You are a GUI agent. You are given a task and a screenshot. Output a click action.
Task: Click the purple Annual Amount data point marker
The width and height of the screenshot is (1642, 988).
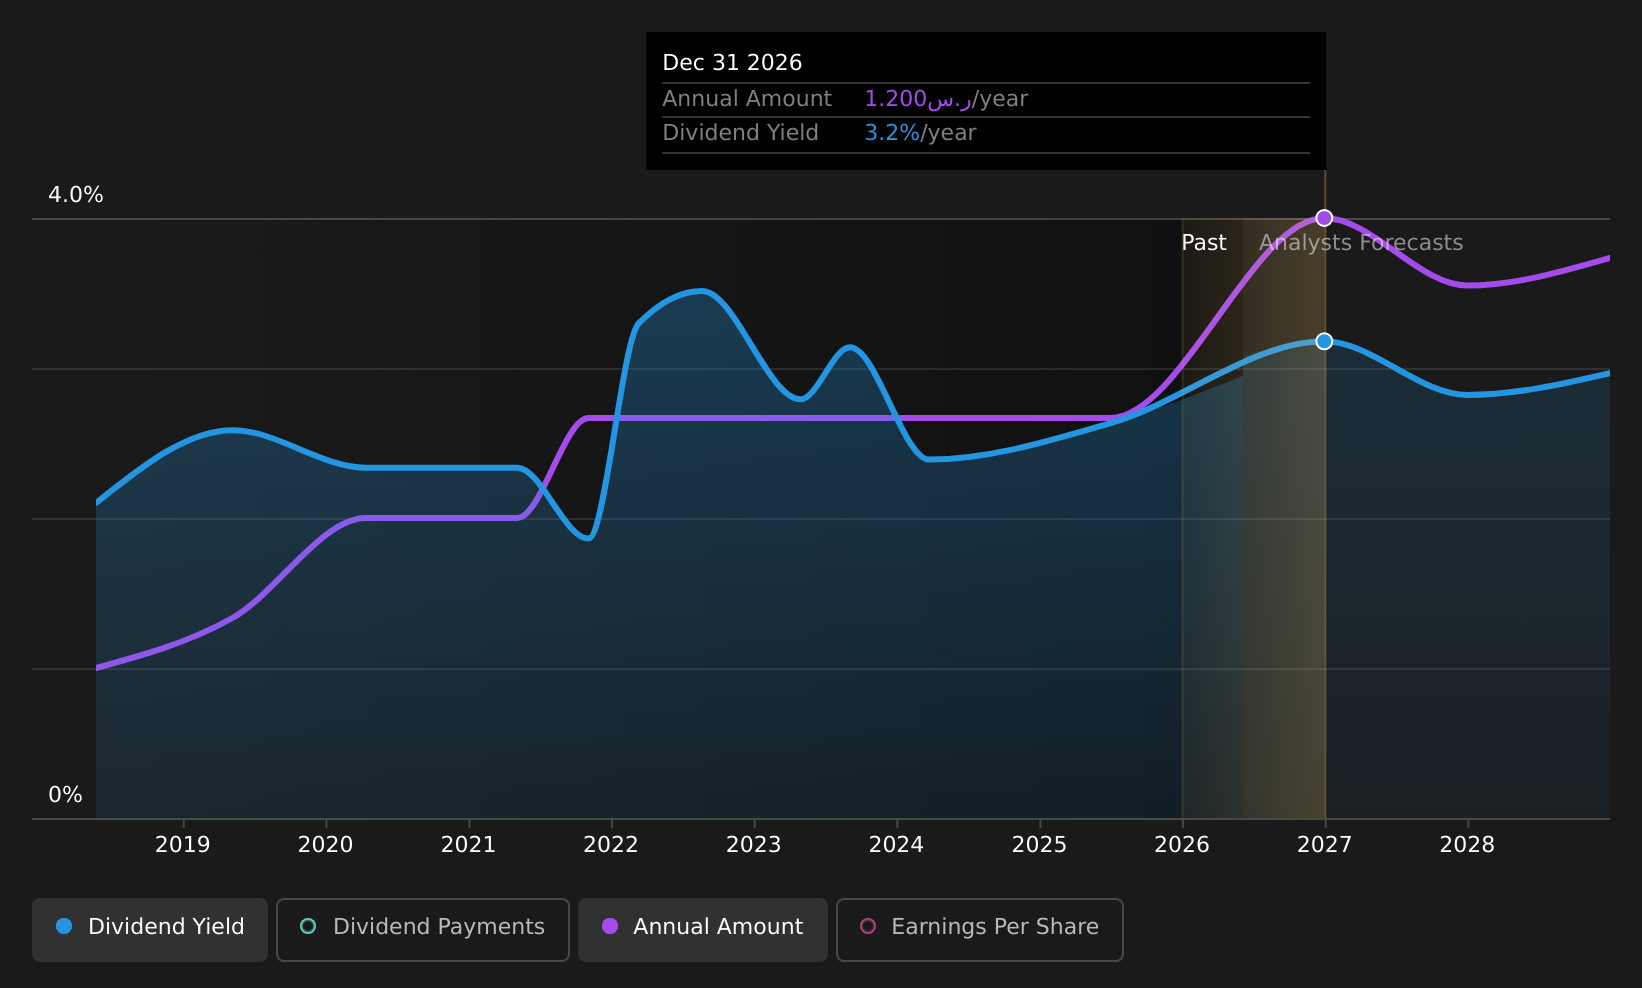point(1324,218)
